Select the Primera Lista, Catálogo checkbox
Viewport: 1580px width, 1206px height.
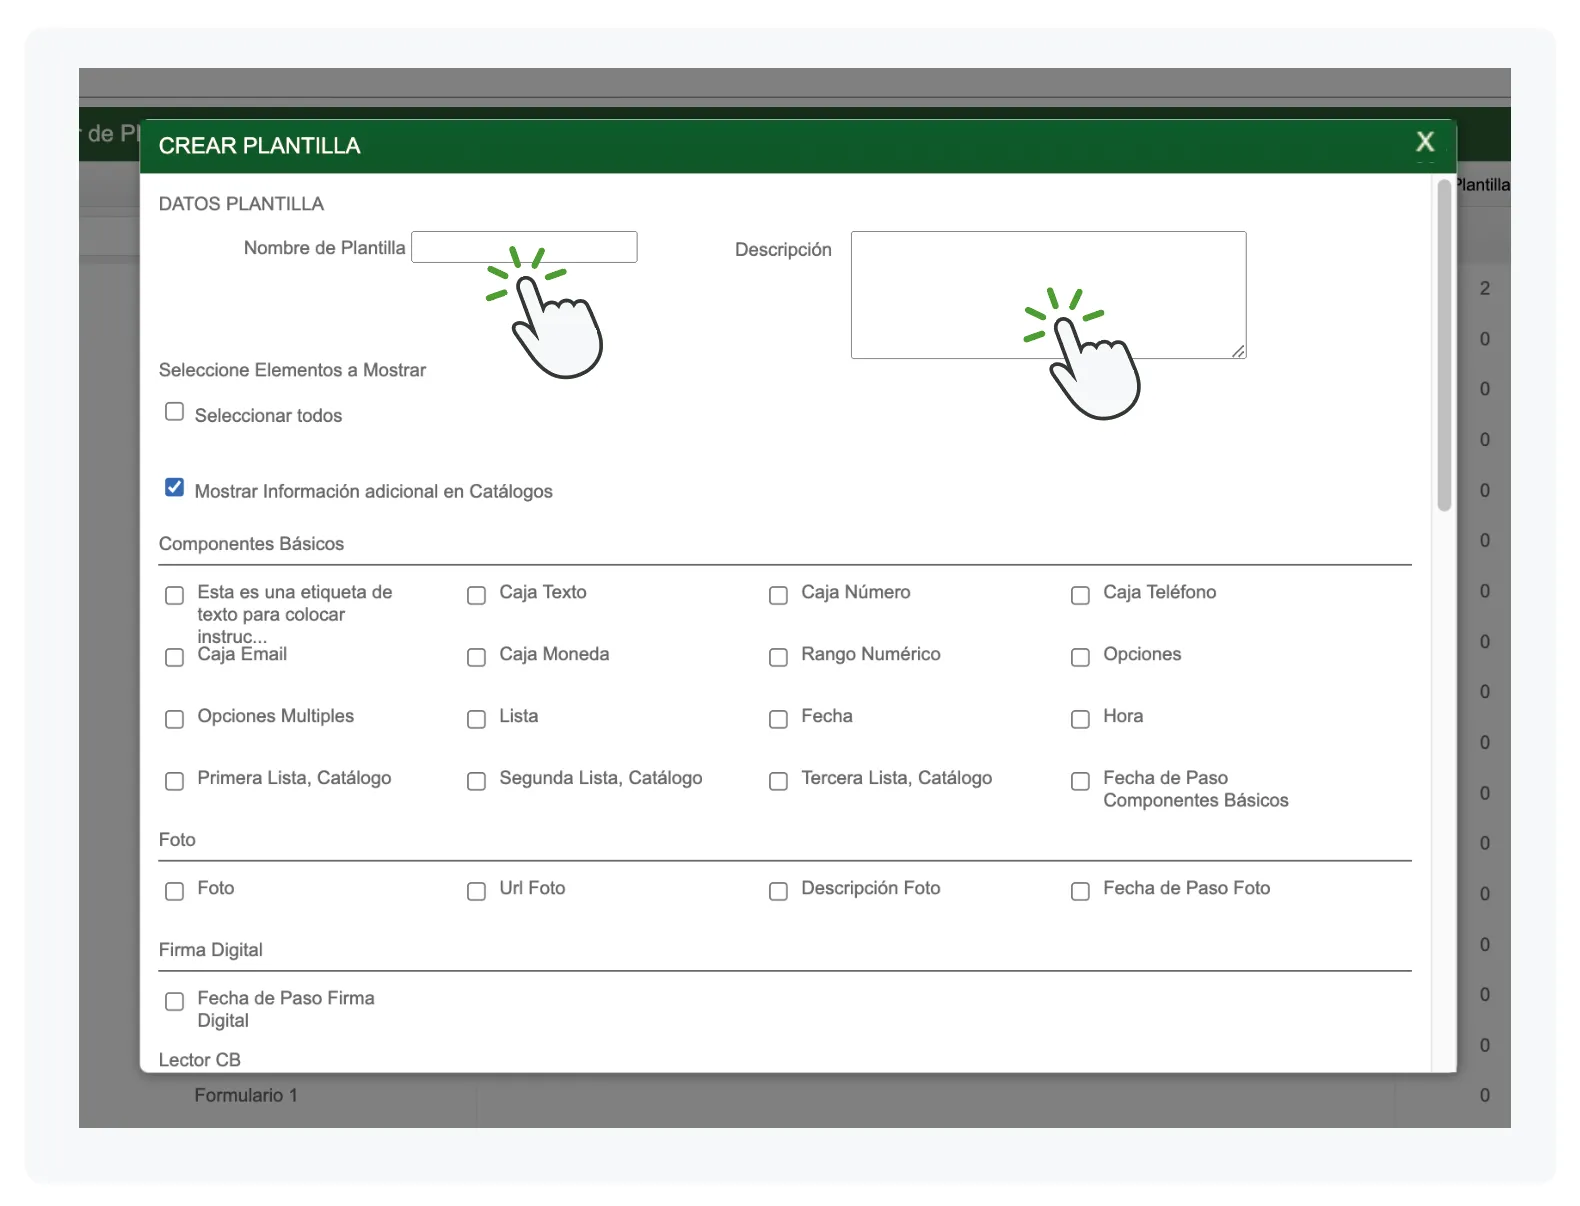174,781
